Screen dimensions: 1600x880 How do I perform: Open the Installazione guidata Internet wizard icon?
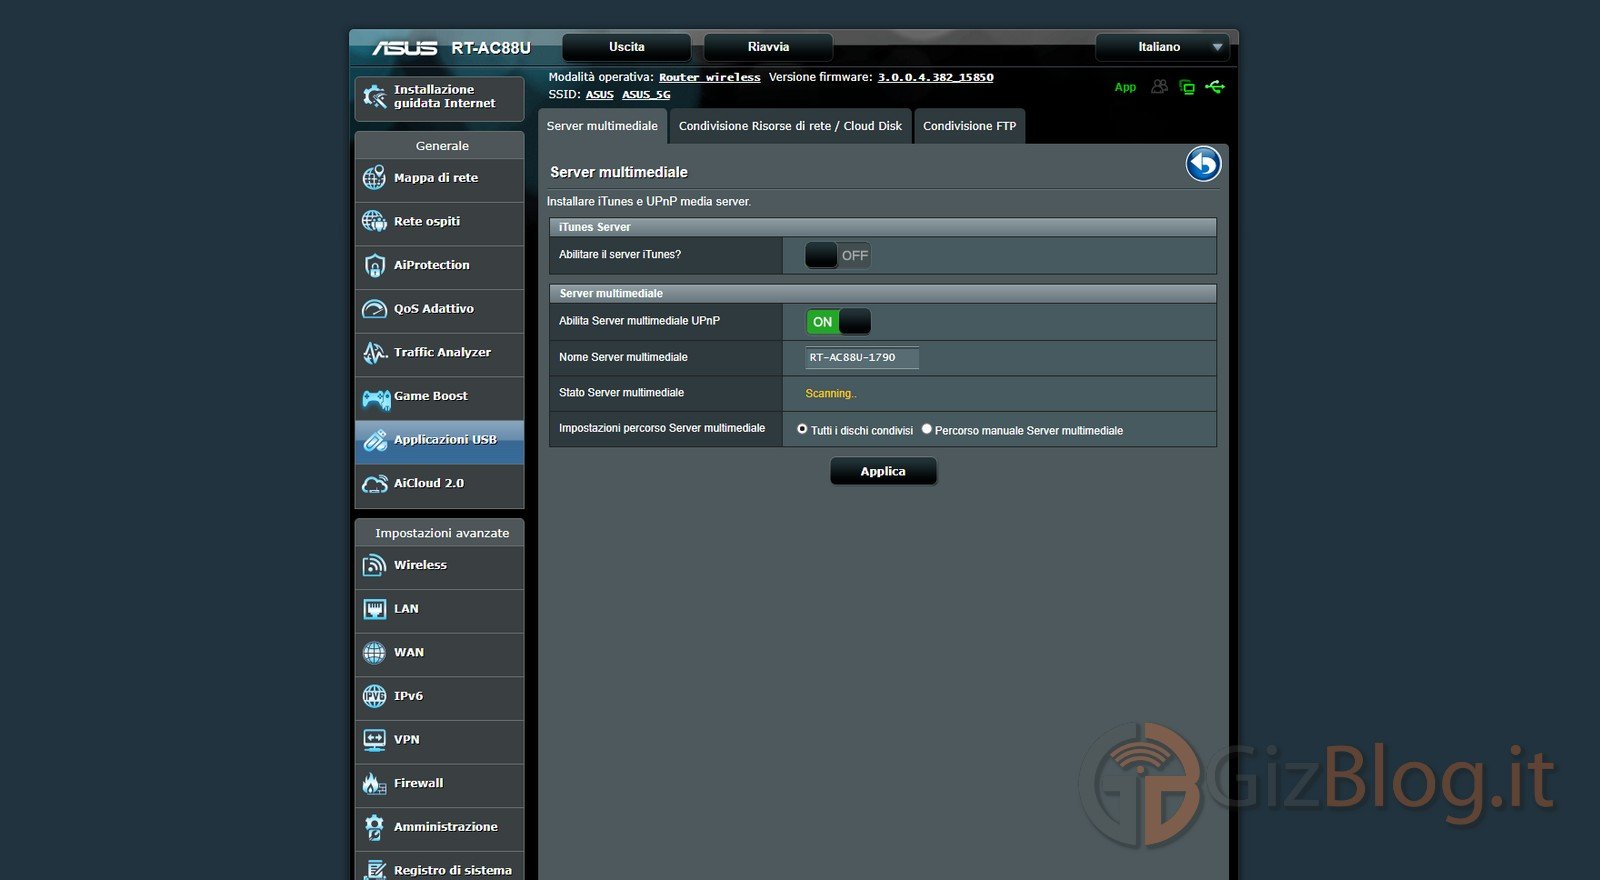pyautogui.click(x=374, y=96)
